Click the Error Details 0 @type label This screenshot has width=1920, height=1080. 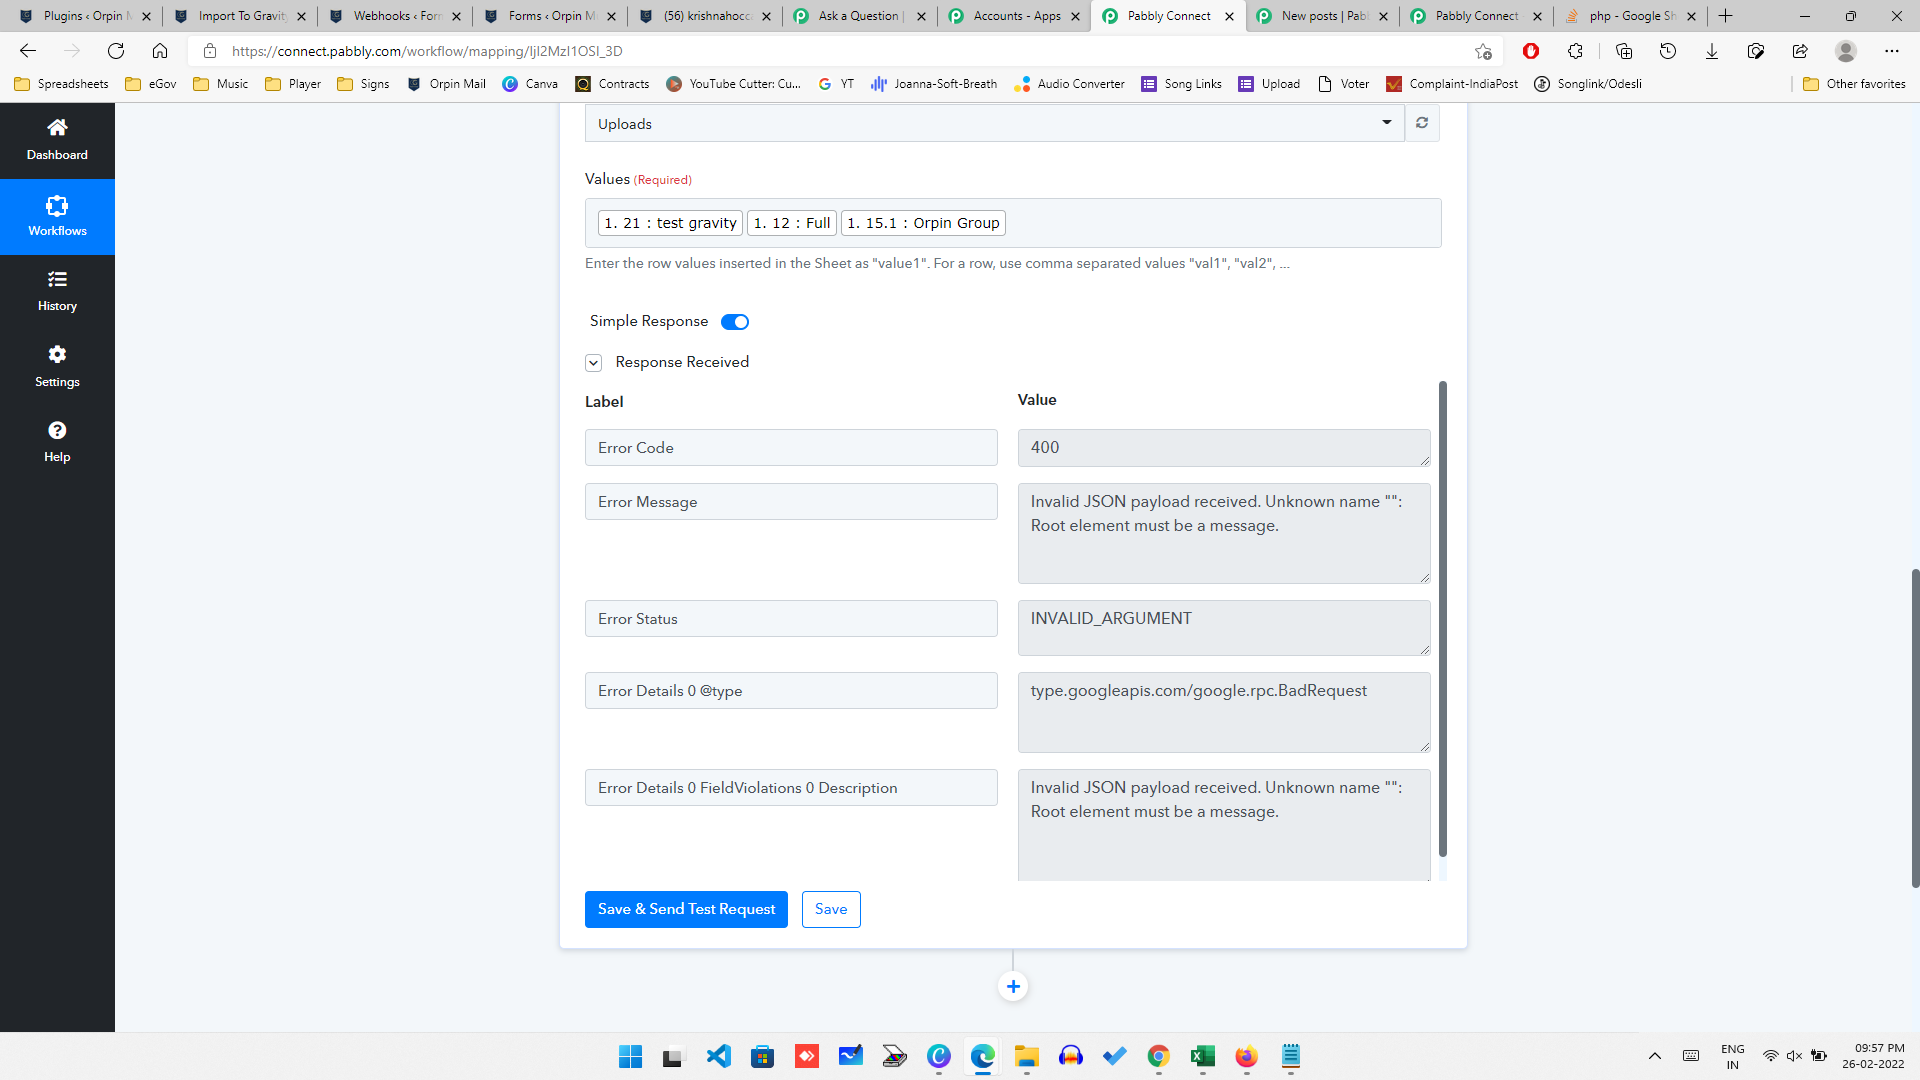(x=791, y=691)
